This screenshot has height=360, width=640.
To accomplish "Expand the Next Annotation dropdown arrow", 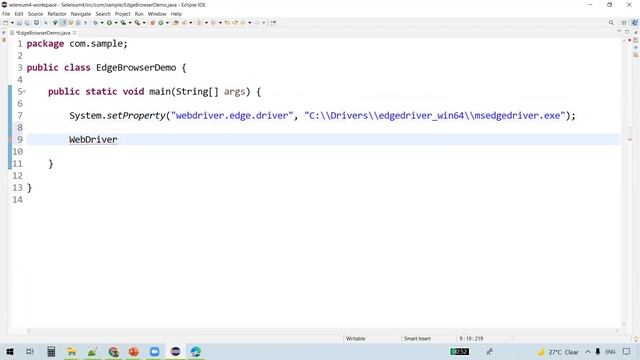I will click(x=207, y=23).
